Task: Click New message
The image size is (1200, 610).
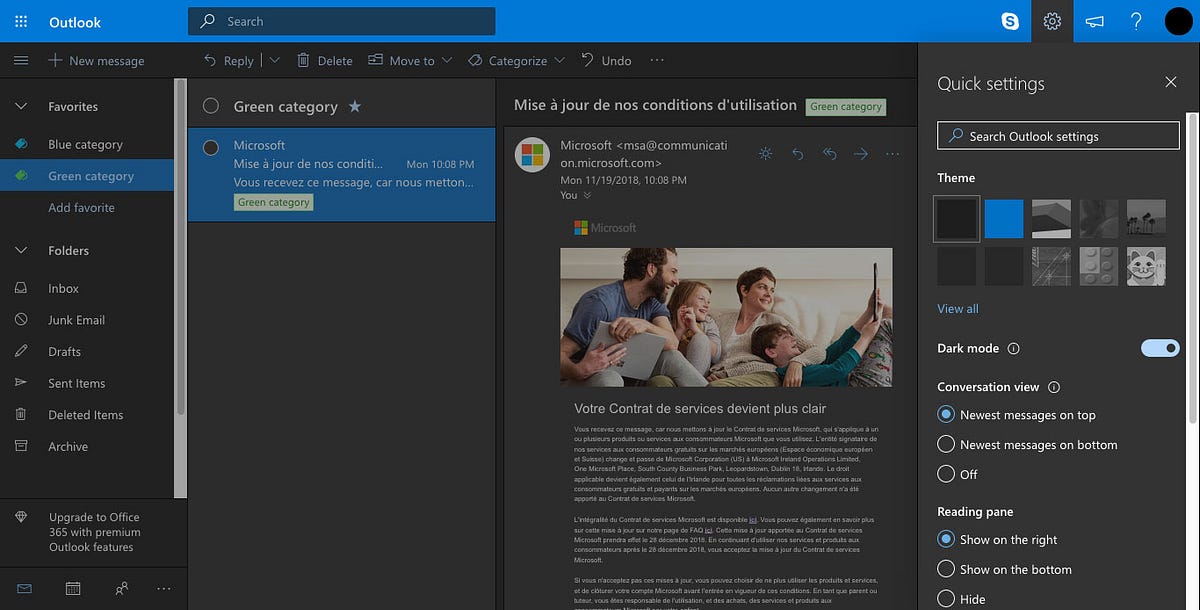Action: tap(96, 60)
